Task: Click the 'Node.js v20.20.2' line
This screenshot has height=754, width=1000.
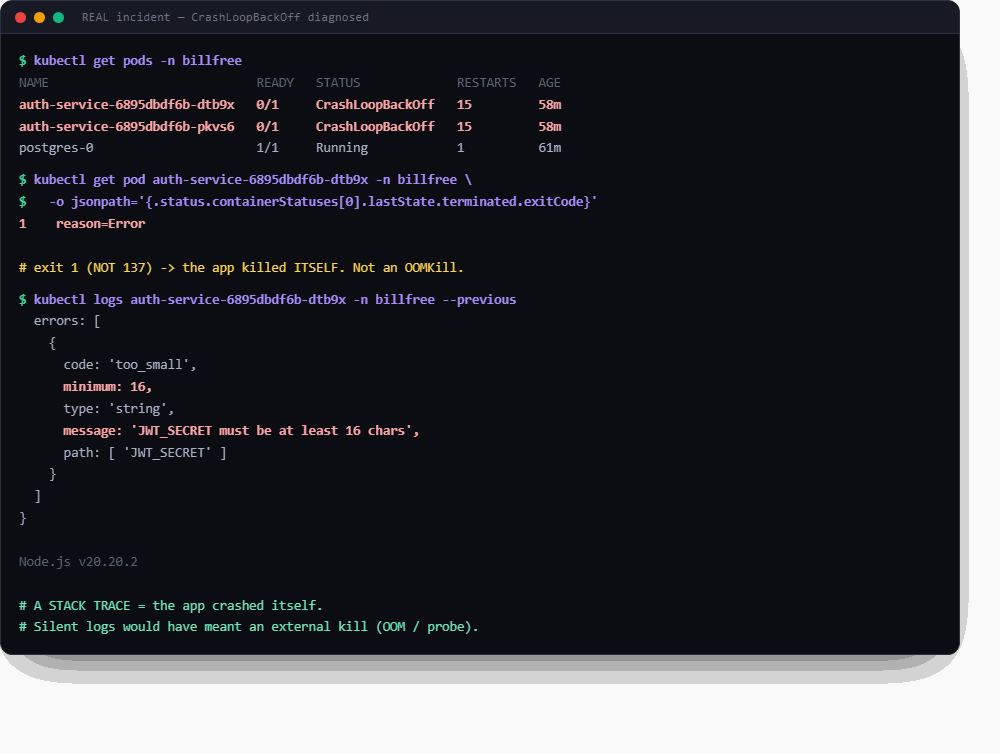Action: (78, 562)
